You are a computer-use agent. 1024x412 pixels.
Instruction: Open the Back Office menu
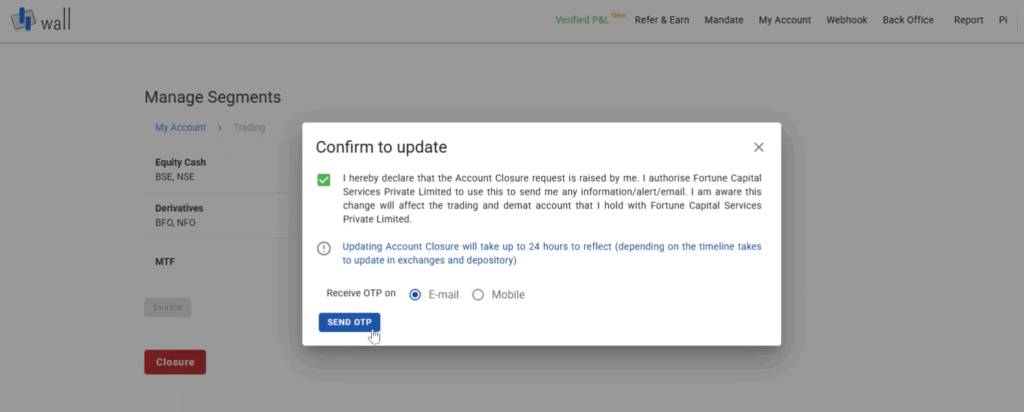point(908,20)
